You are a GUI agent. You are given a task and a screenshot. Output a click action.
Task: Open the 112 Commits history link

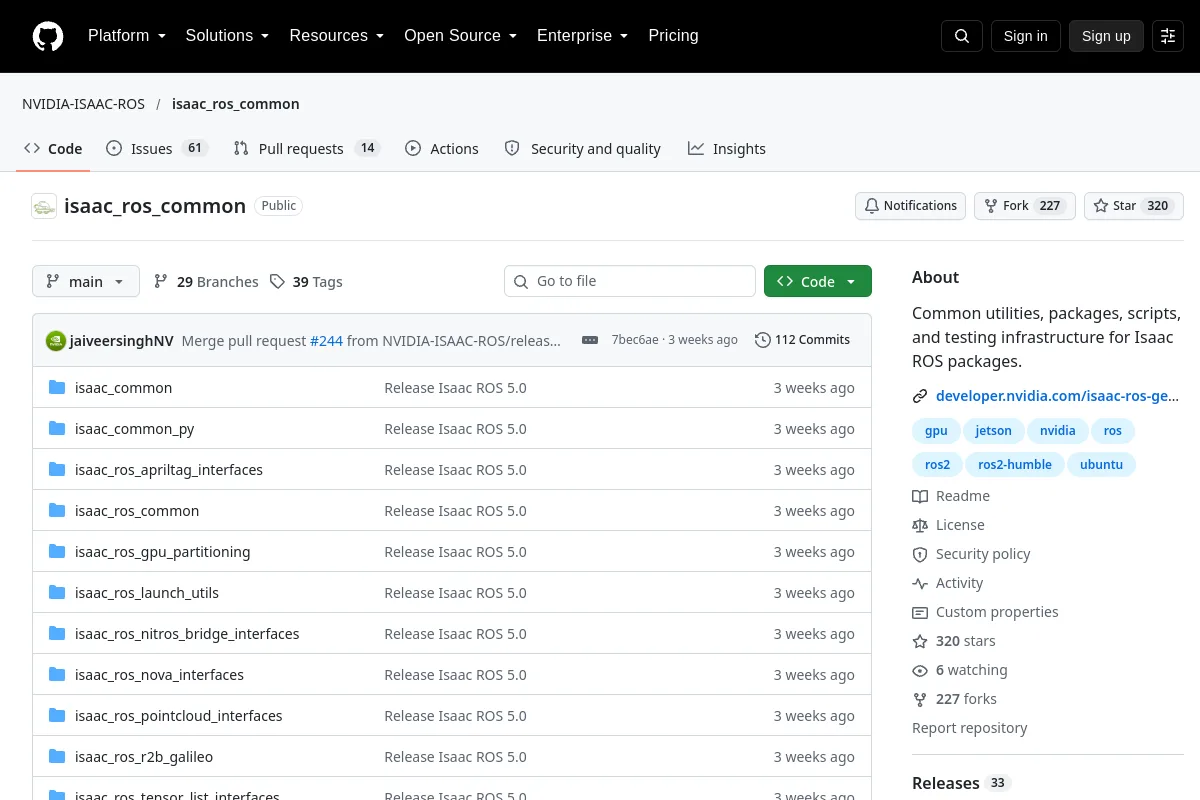tap(802, 340)
